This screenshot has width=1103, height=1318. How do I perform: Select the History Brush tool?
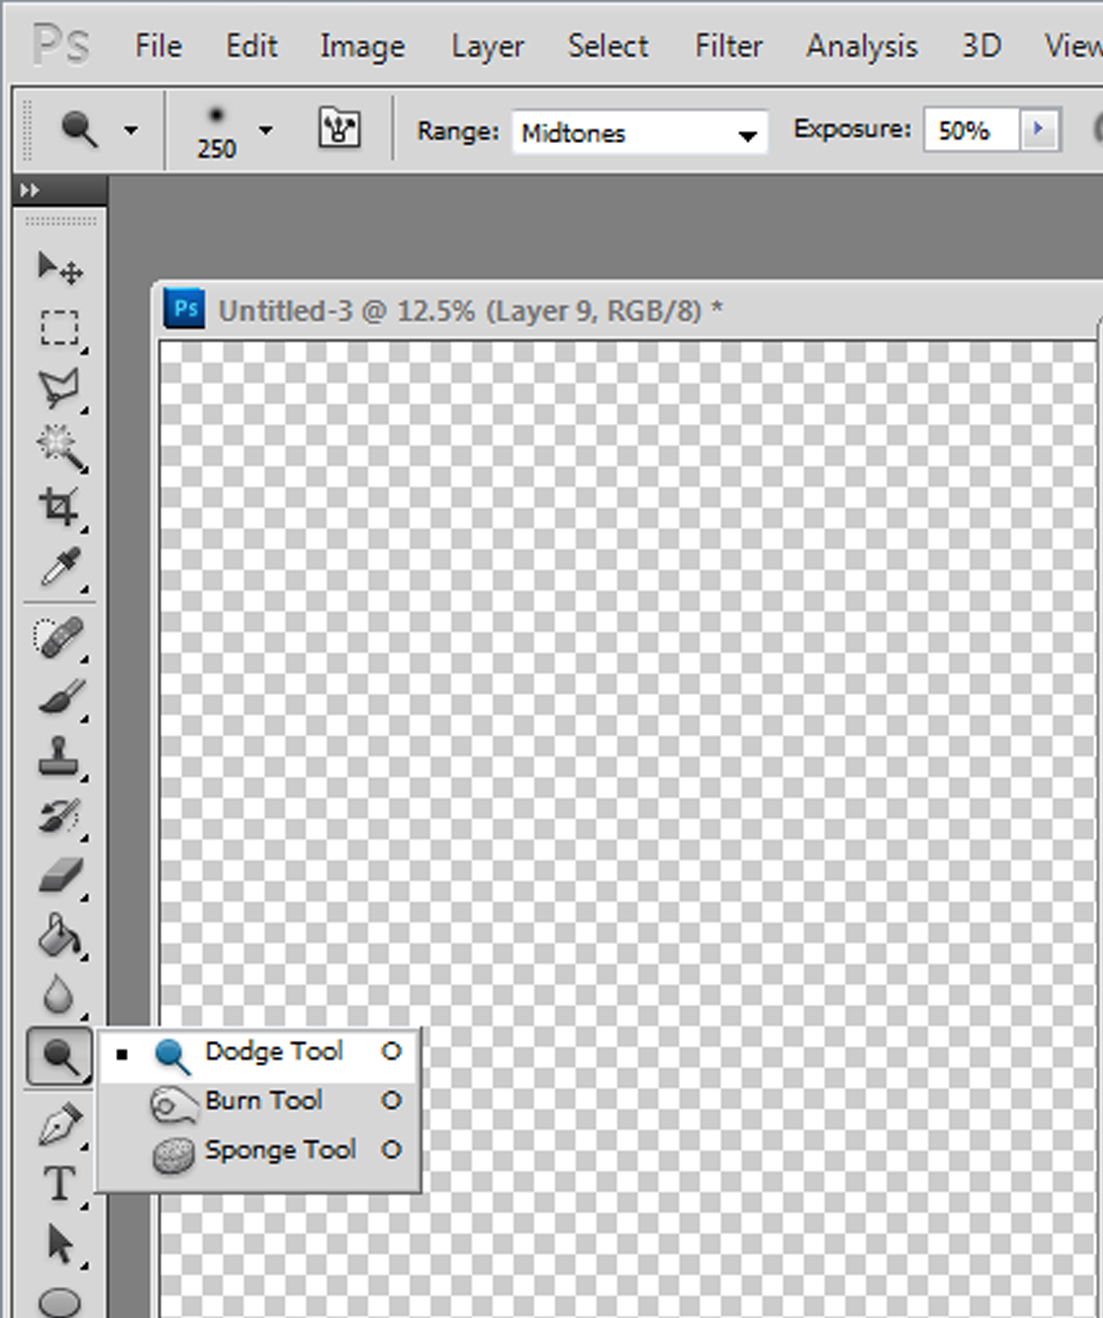(x=59, y=816)
